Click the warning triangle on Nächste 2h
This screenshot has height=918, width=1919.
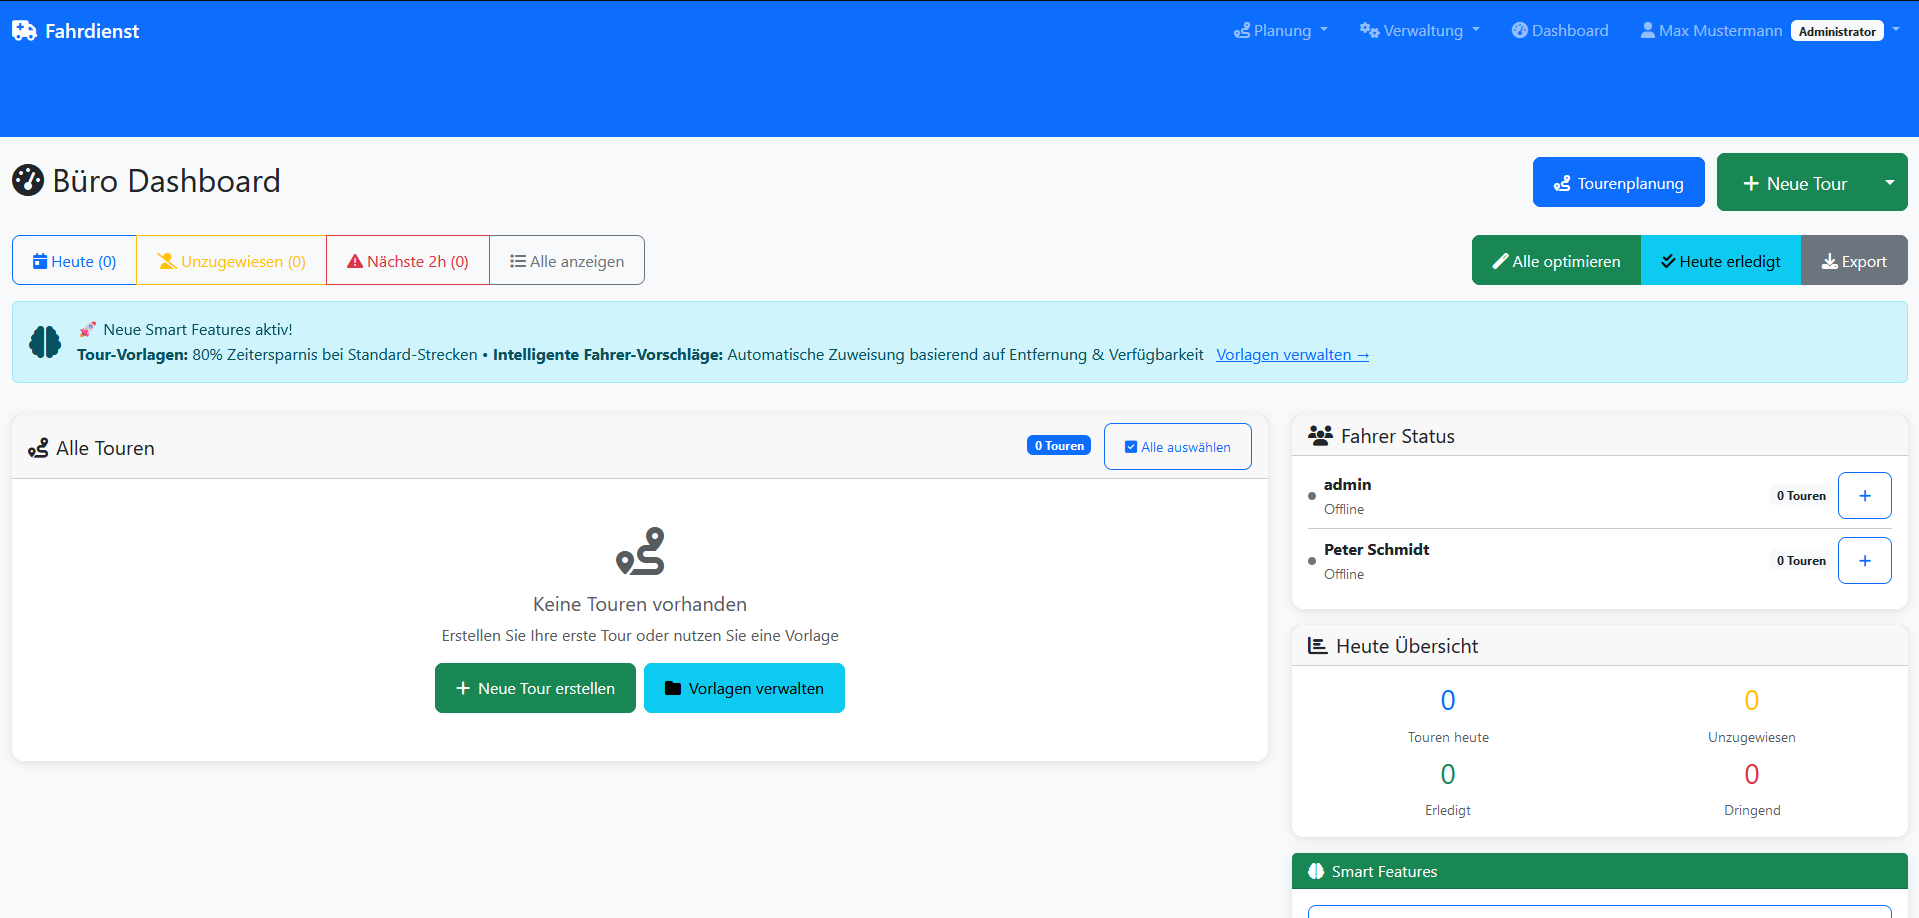[354, 260]
